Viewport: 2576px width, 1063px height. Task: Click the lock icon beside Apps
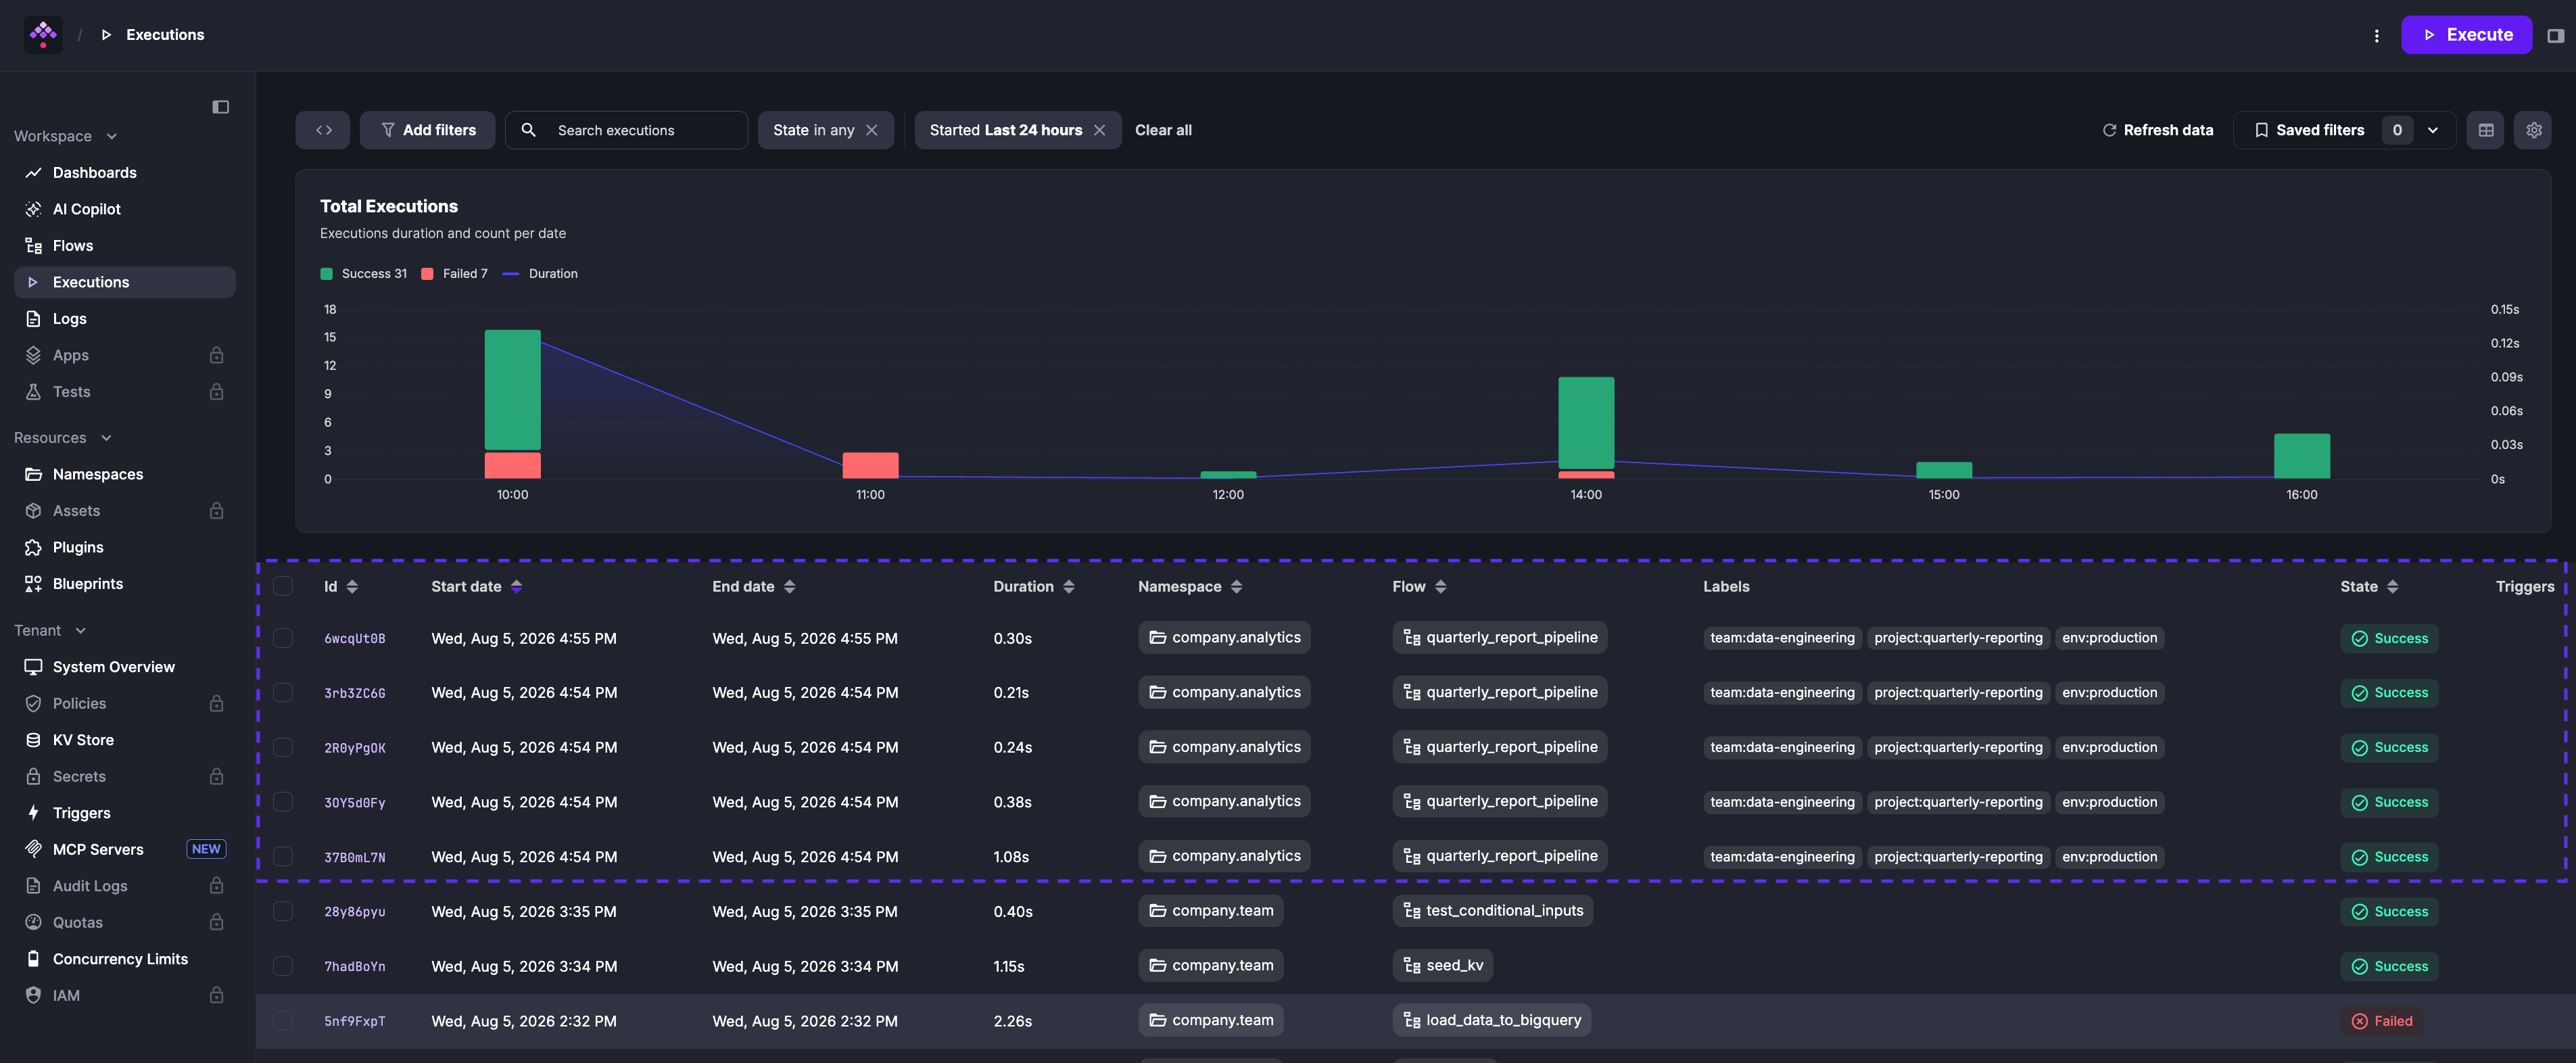coord(216,355)
